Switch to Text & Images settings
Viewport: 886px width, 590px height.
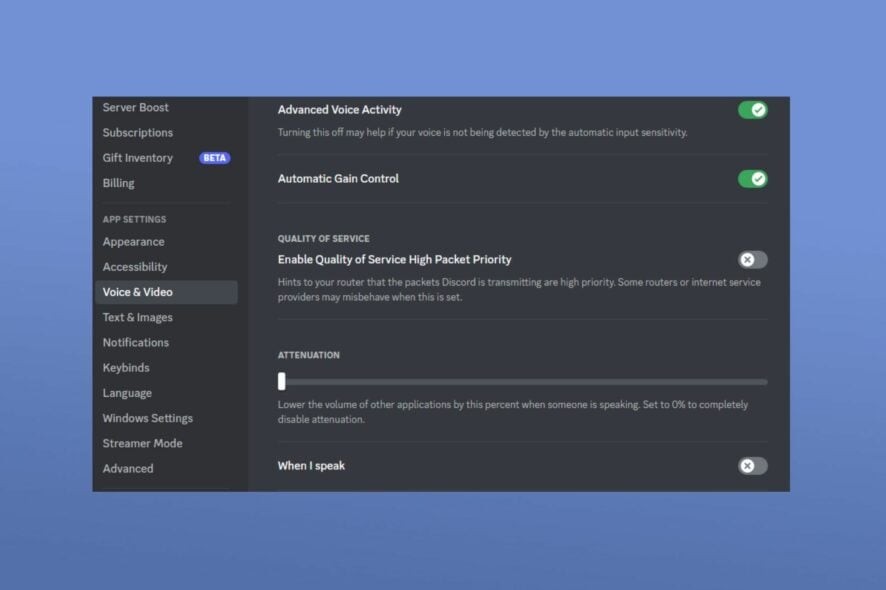click(x=139, y=316)
